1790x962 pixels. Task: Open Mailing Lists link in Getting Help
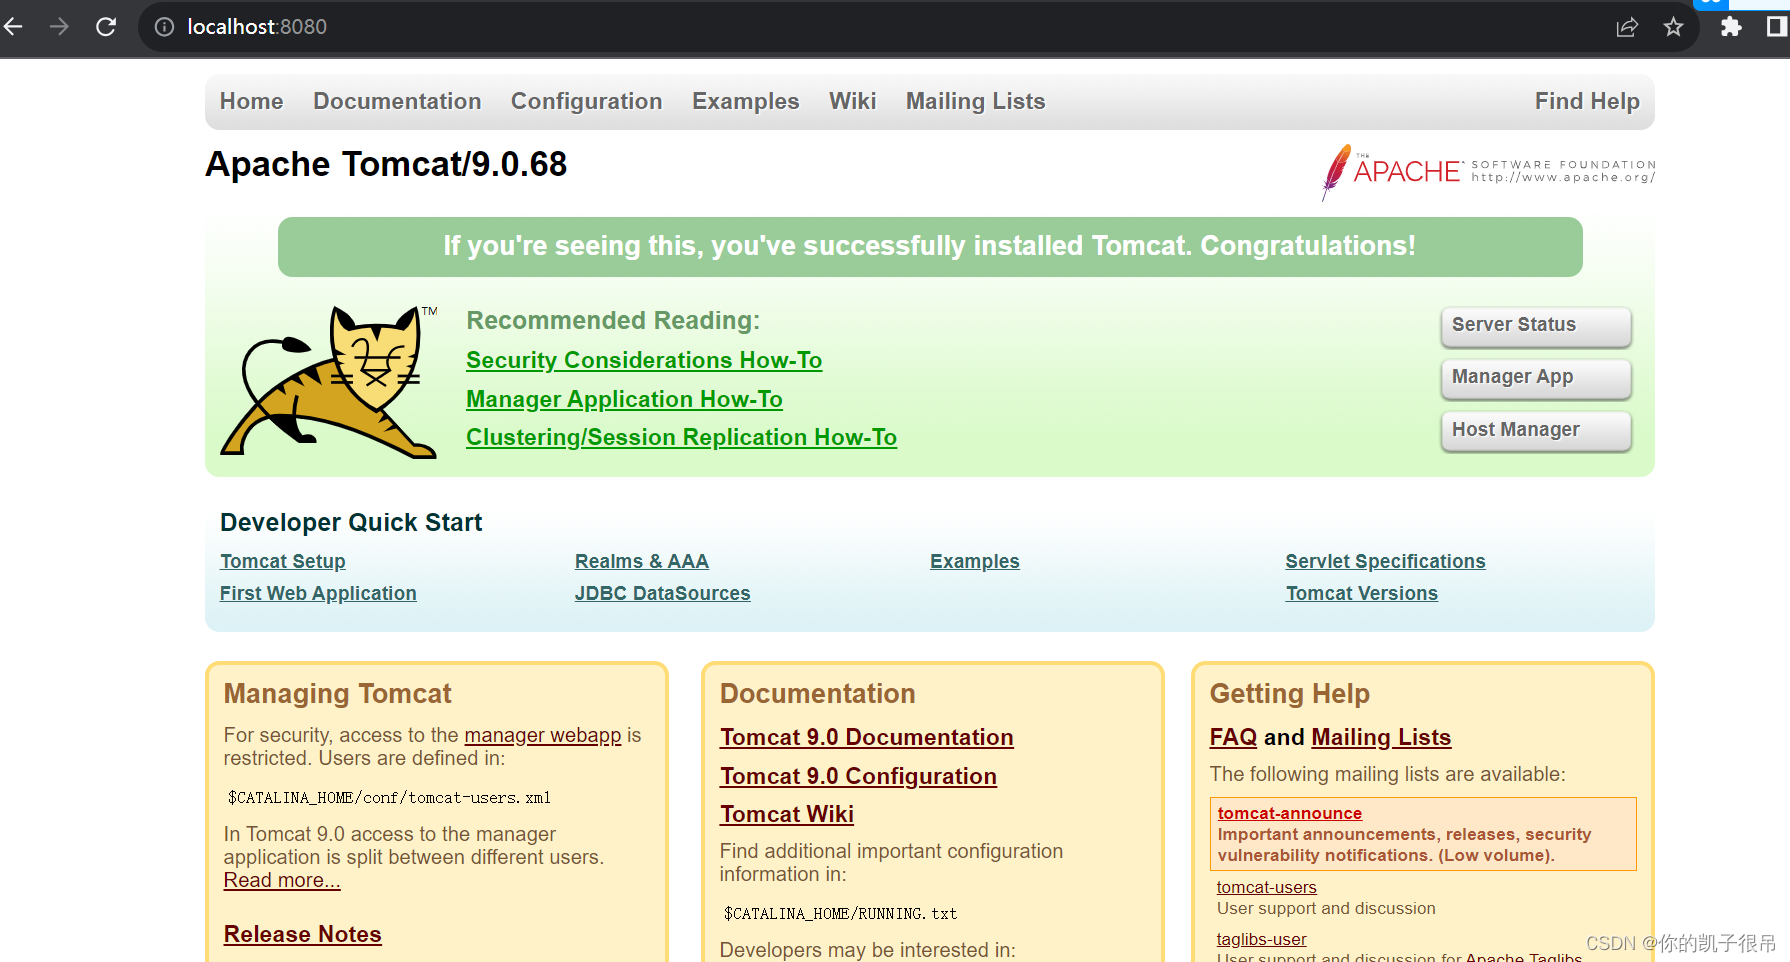point(1381,737)
